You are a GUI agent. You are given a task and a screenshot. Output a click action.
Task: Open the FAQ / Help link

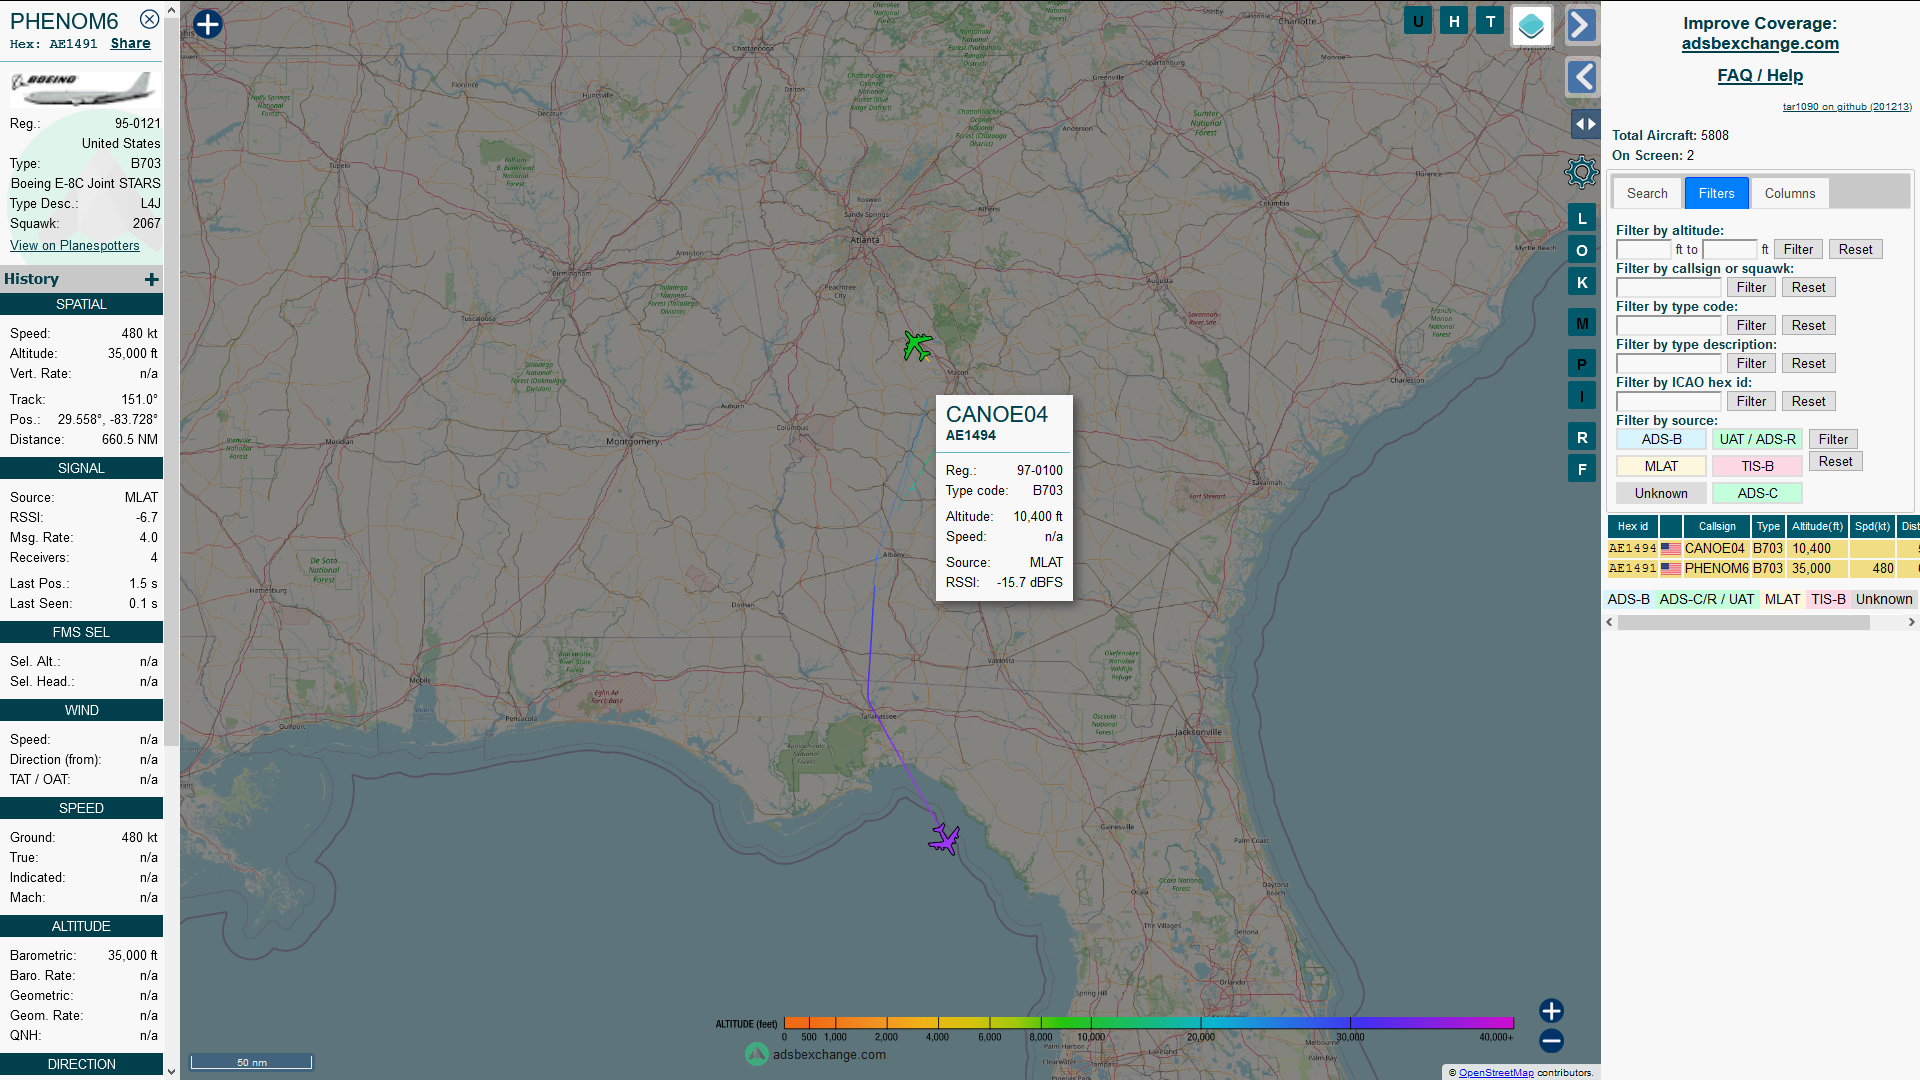point(1760,75)
